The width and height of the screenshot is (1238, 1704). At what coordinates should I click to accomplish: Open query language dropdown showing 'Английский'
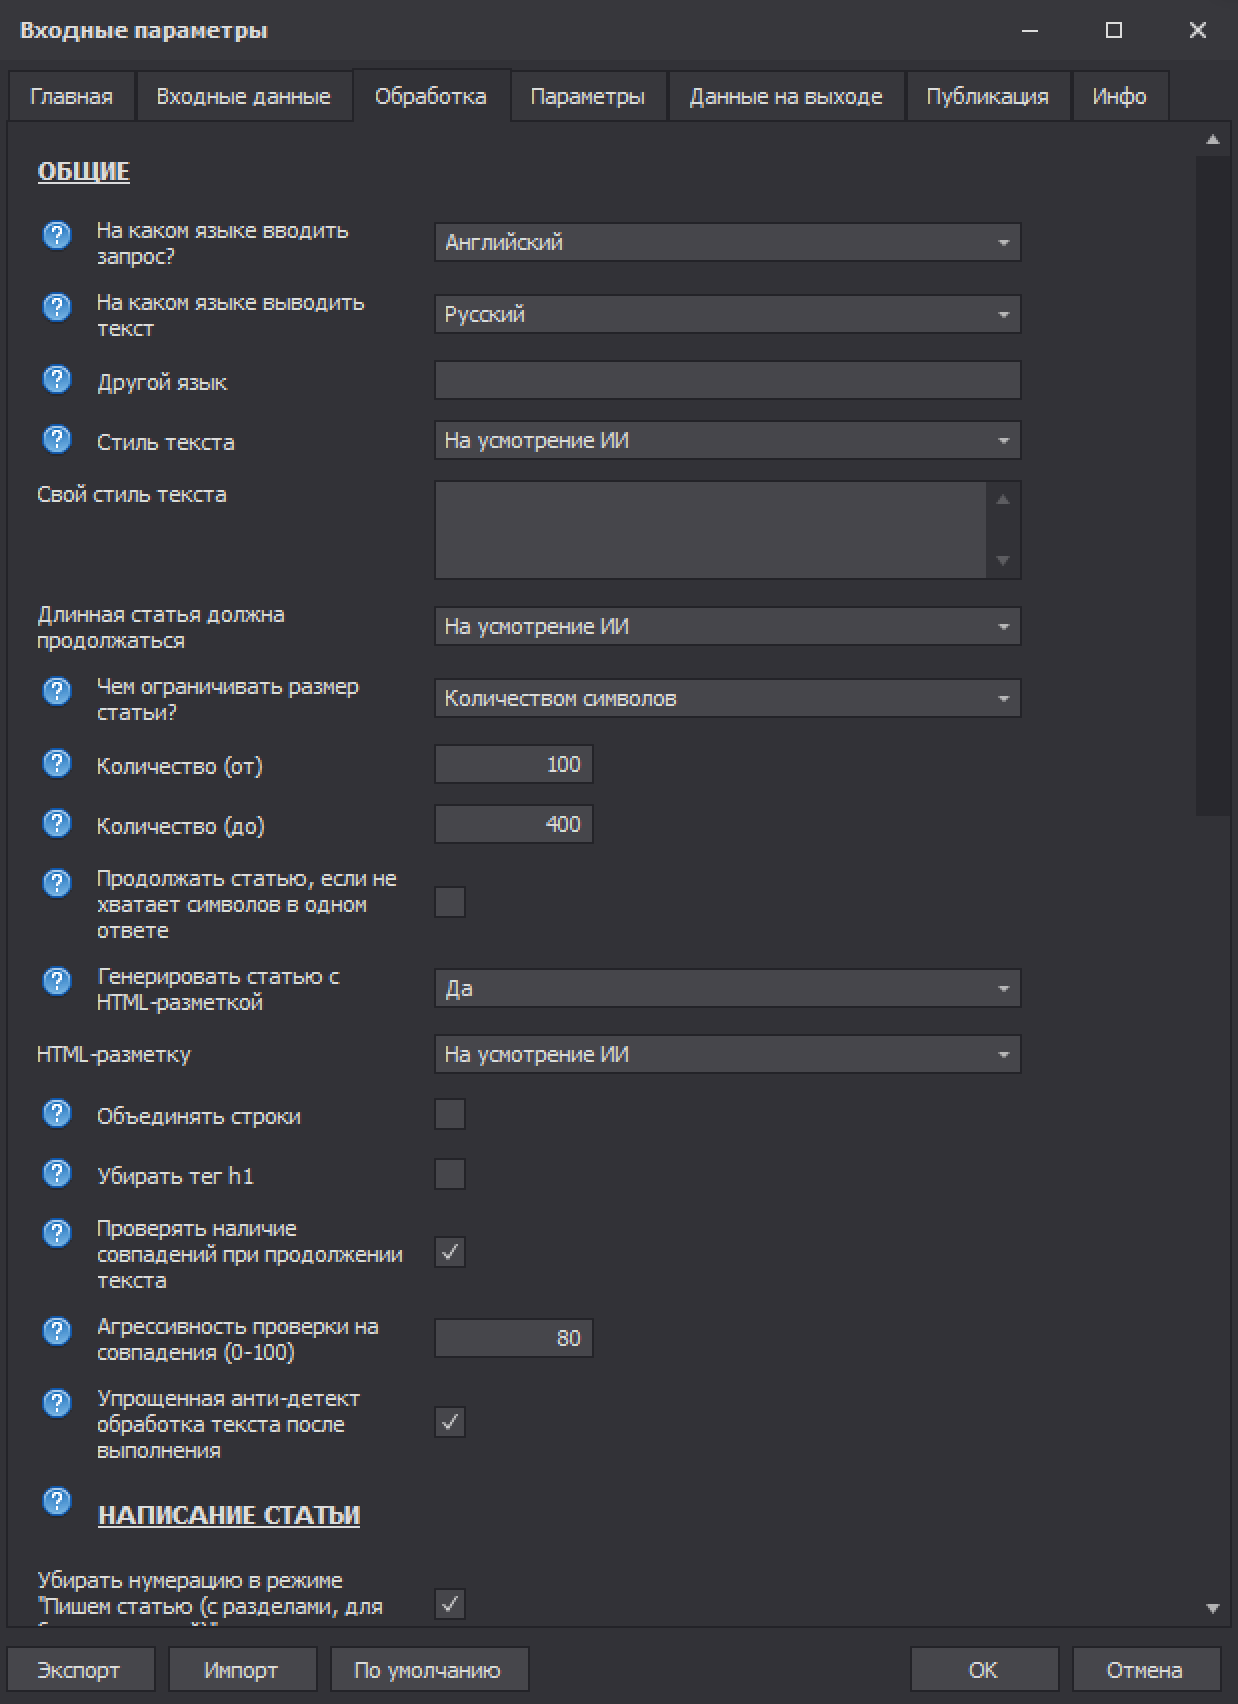point(727,242)
